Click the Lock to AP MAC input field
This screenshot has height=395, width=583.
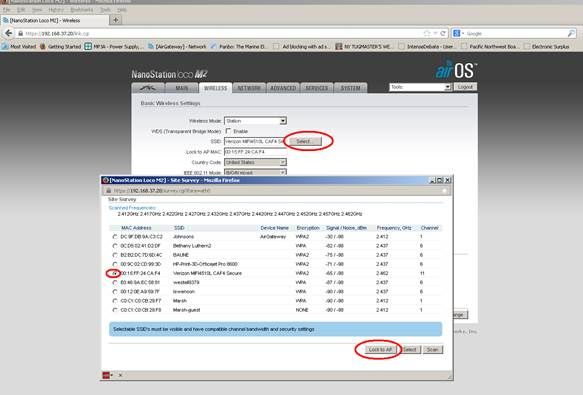coord(255,152)
